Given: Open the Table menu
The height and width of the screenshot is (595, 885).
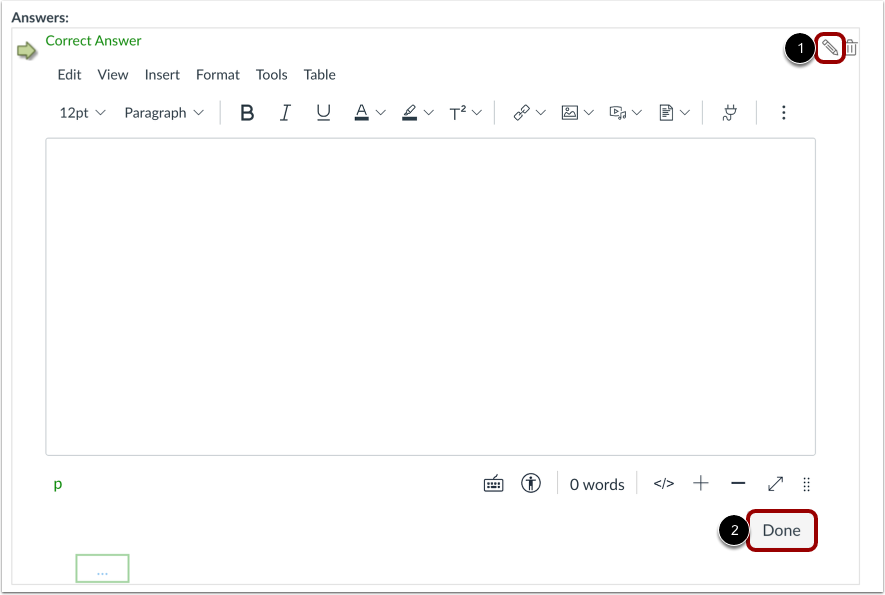Looking at the screenshot, I should coord(319,74).
